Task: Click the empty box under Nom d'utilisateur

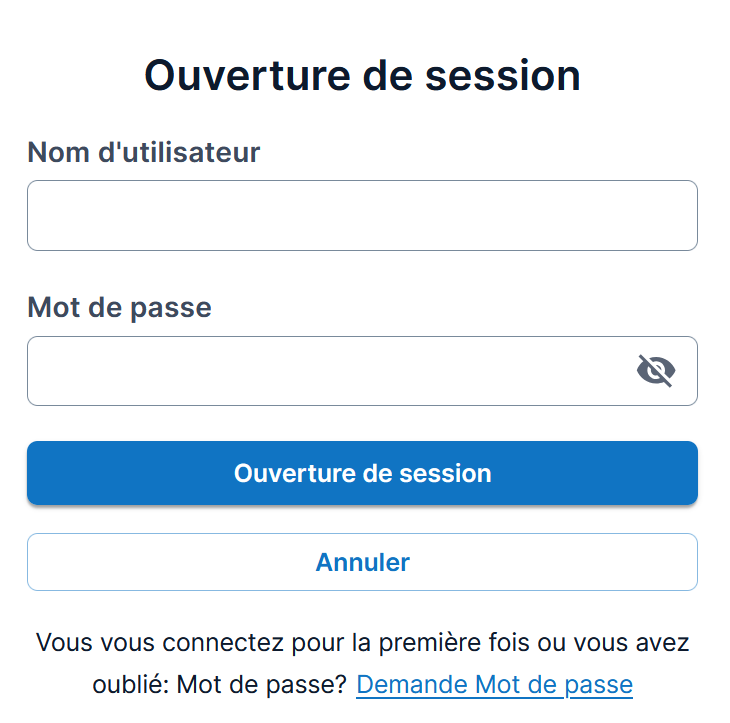Action: click(362, 216)
